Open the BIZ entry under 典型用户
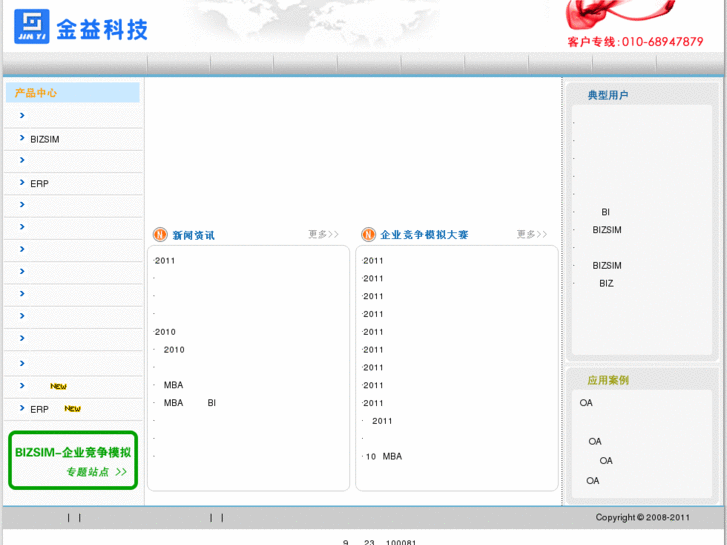This screenshot has height=545, width=727. click(606, 283)
